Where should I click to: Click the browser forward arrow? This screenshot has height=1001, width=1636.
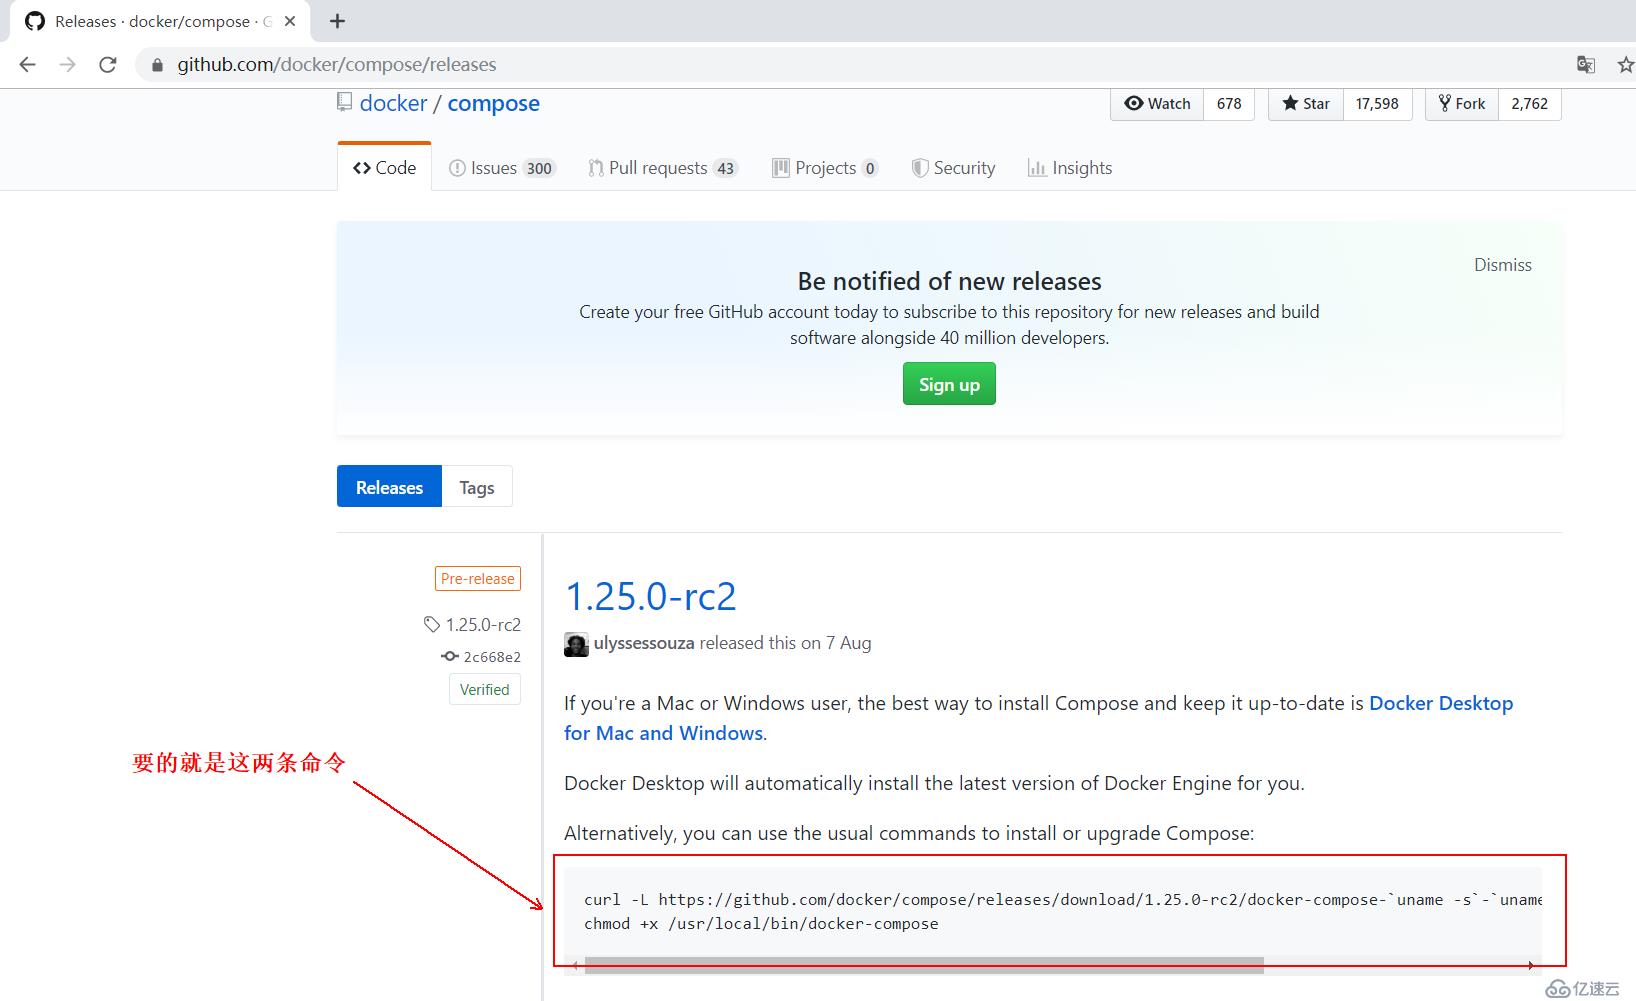pyautogui.click(x=67, y=65)
